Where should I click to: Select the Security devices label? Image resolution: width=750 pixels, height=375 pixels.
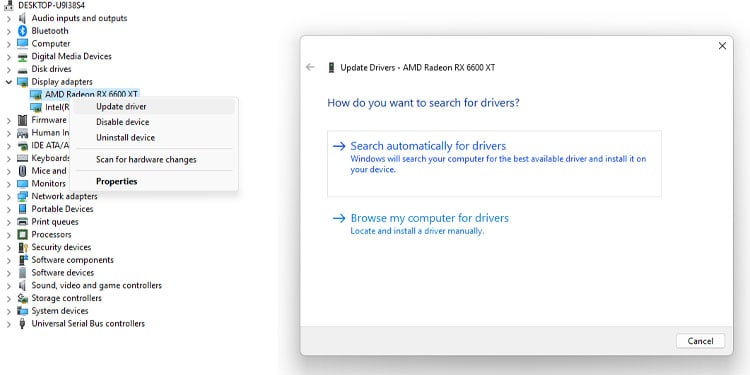point(61,247)
